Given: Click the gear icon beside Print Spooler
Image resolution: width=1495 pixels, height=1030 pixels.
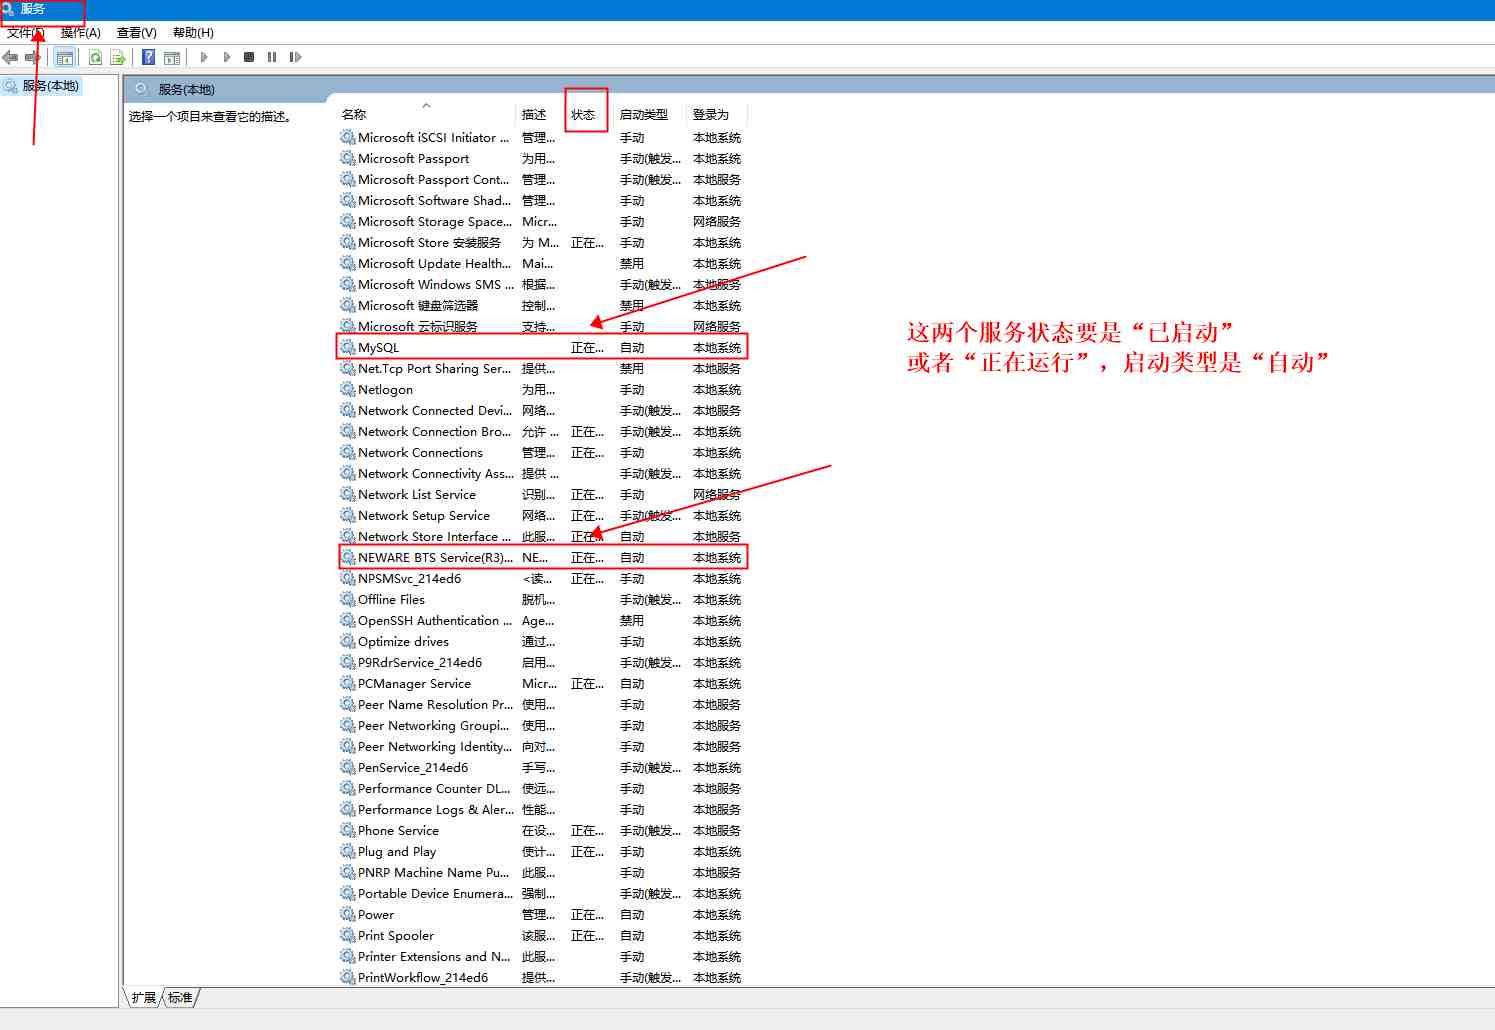Looking at the screenshot, I should click(348, 935).
